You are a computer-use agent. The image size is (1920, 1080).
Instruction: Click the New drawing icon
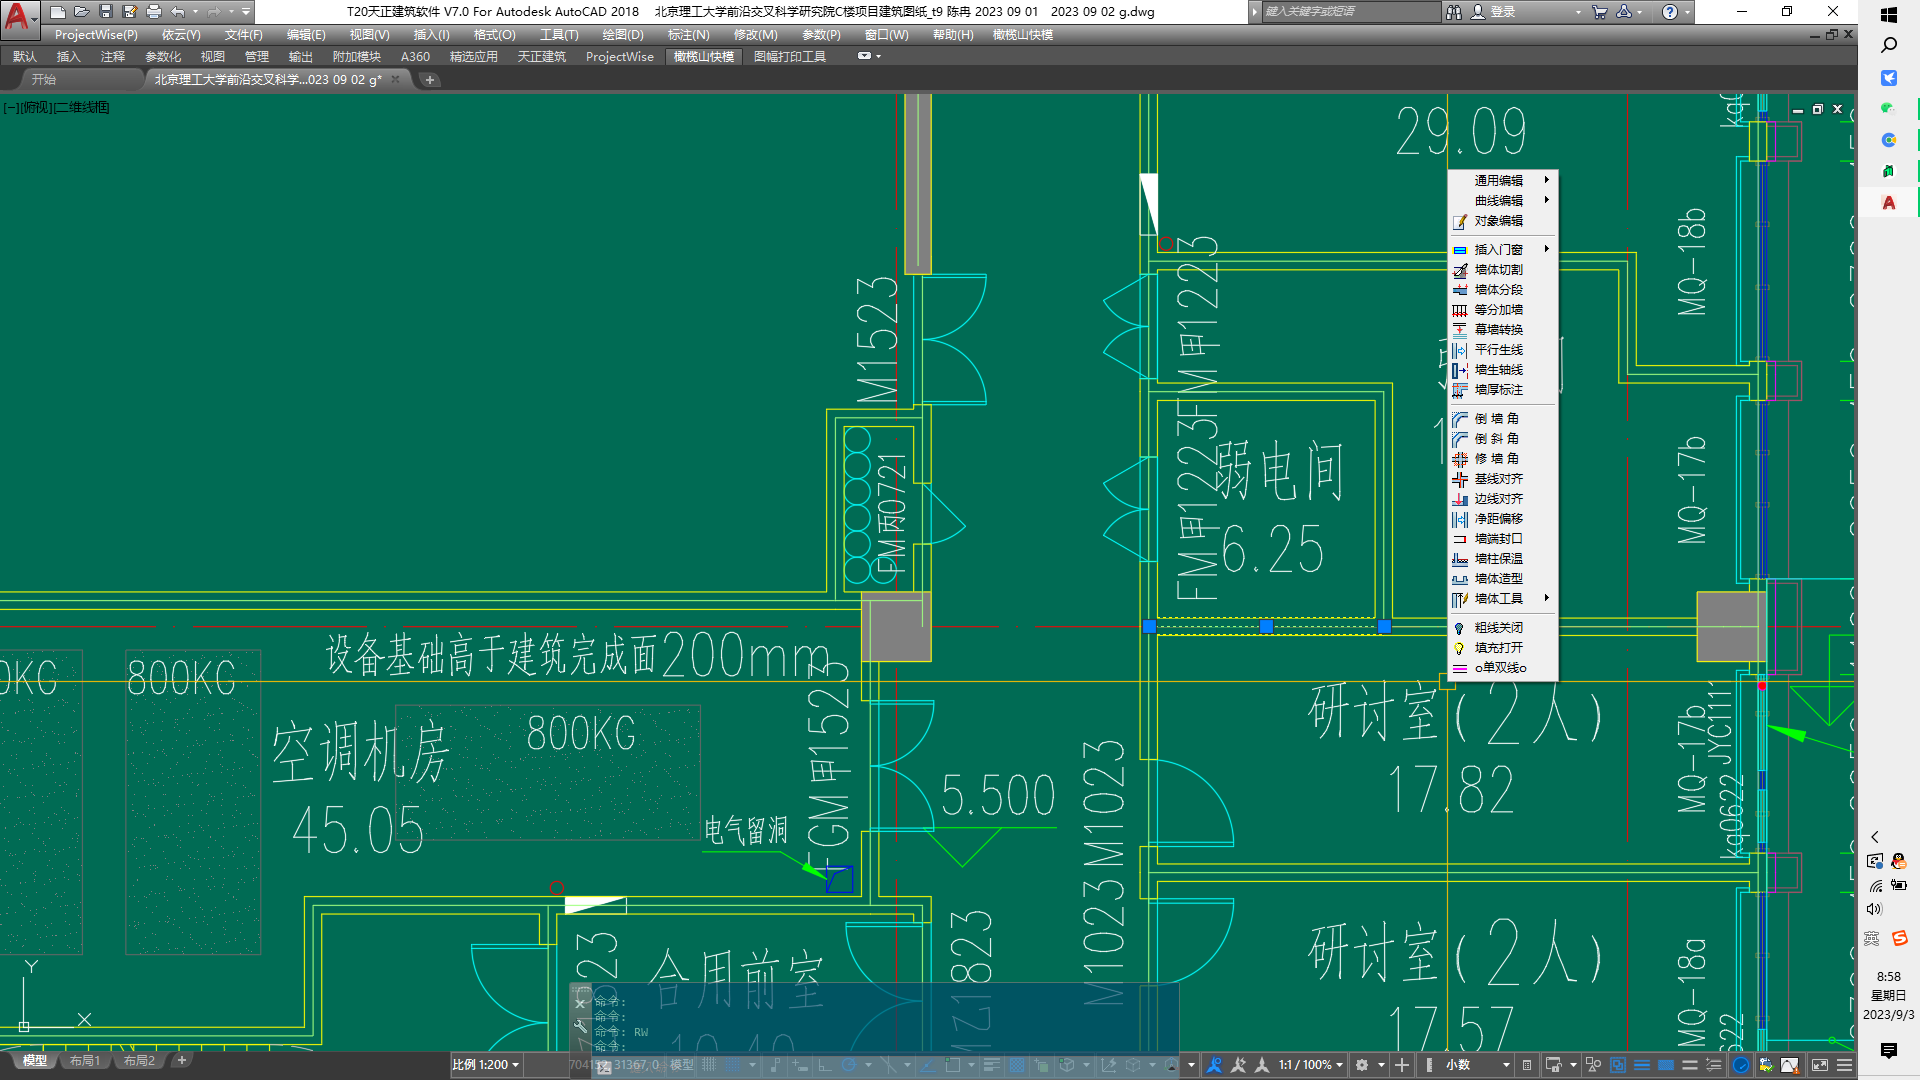pos(58,12)
